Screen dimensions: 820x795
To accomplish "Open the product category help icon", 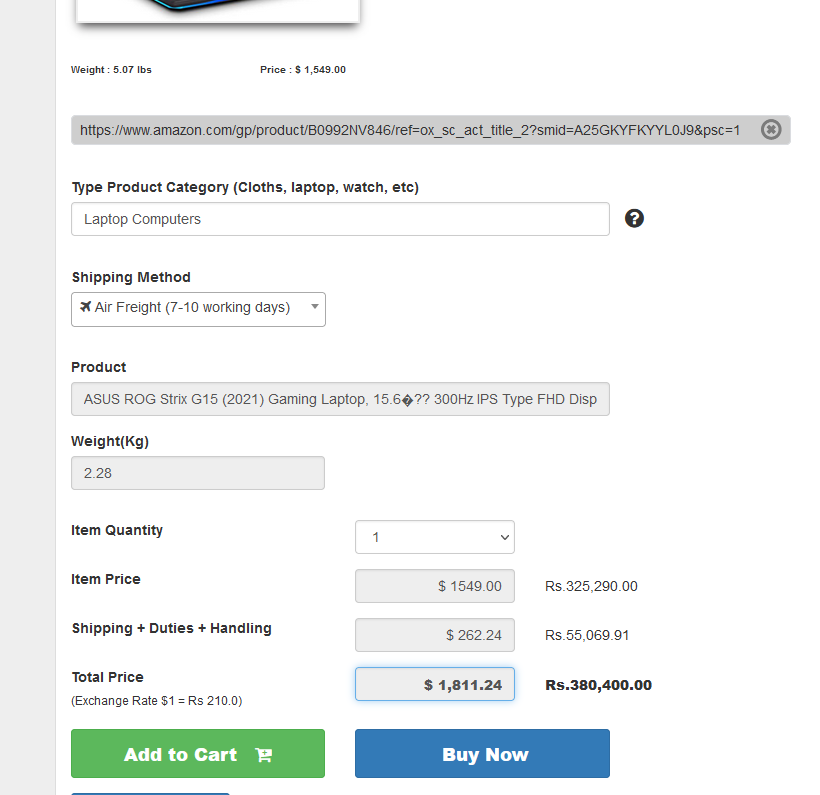I will [x=634, y=219].
